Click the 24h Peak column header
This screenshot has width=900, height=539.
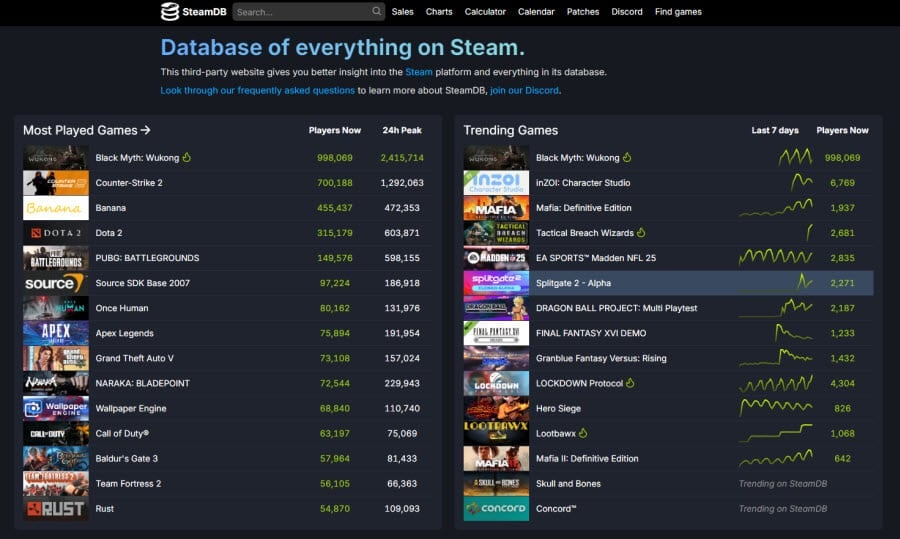click(x=402, y=130)
